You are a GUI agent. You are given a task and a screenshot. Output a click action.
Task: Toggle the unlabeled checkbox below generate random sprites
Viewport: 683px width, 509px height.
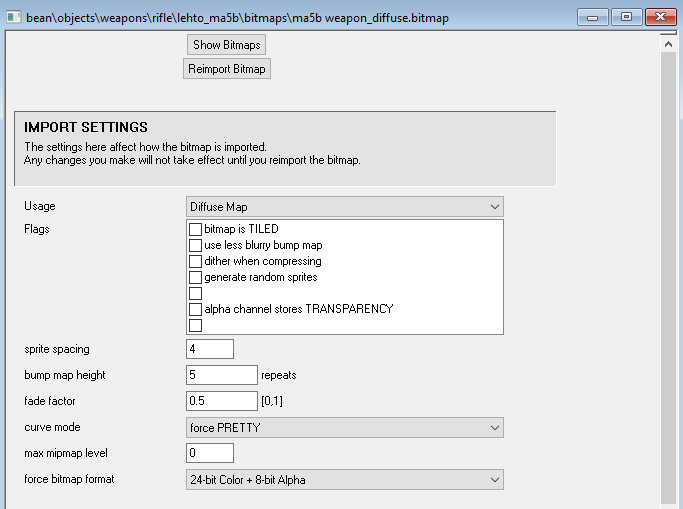[x=195, y=293]
